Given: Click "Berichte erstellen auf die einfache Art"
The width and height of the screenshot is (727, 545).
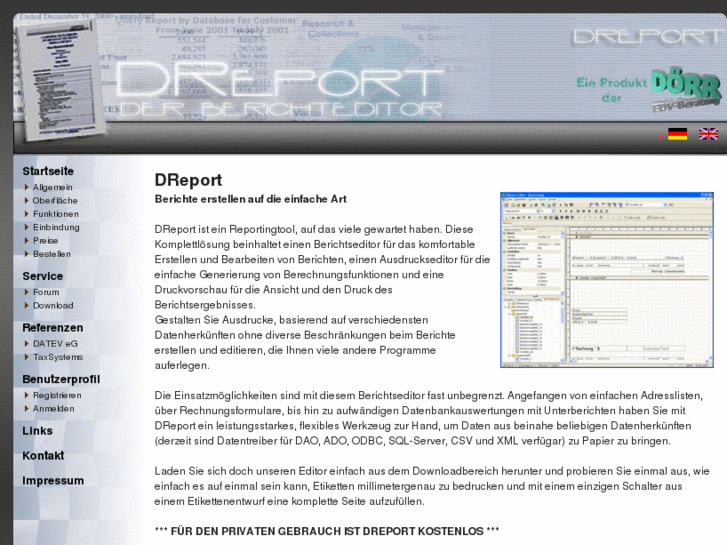Looking at the screenshot, I should click(x=250, y=199).
